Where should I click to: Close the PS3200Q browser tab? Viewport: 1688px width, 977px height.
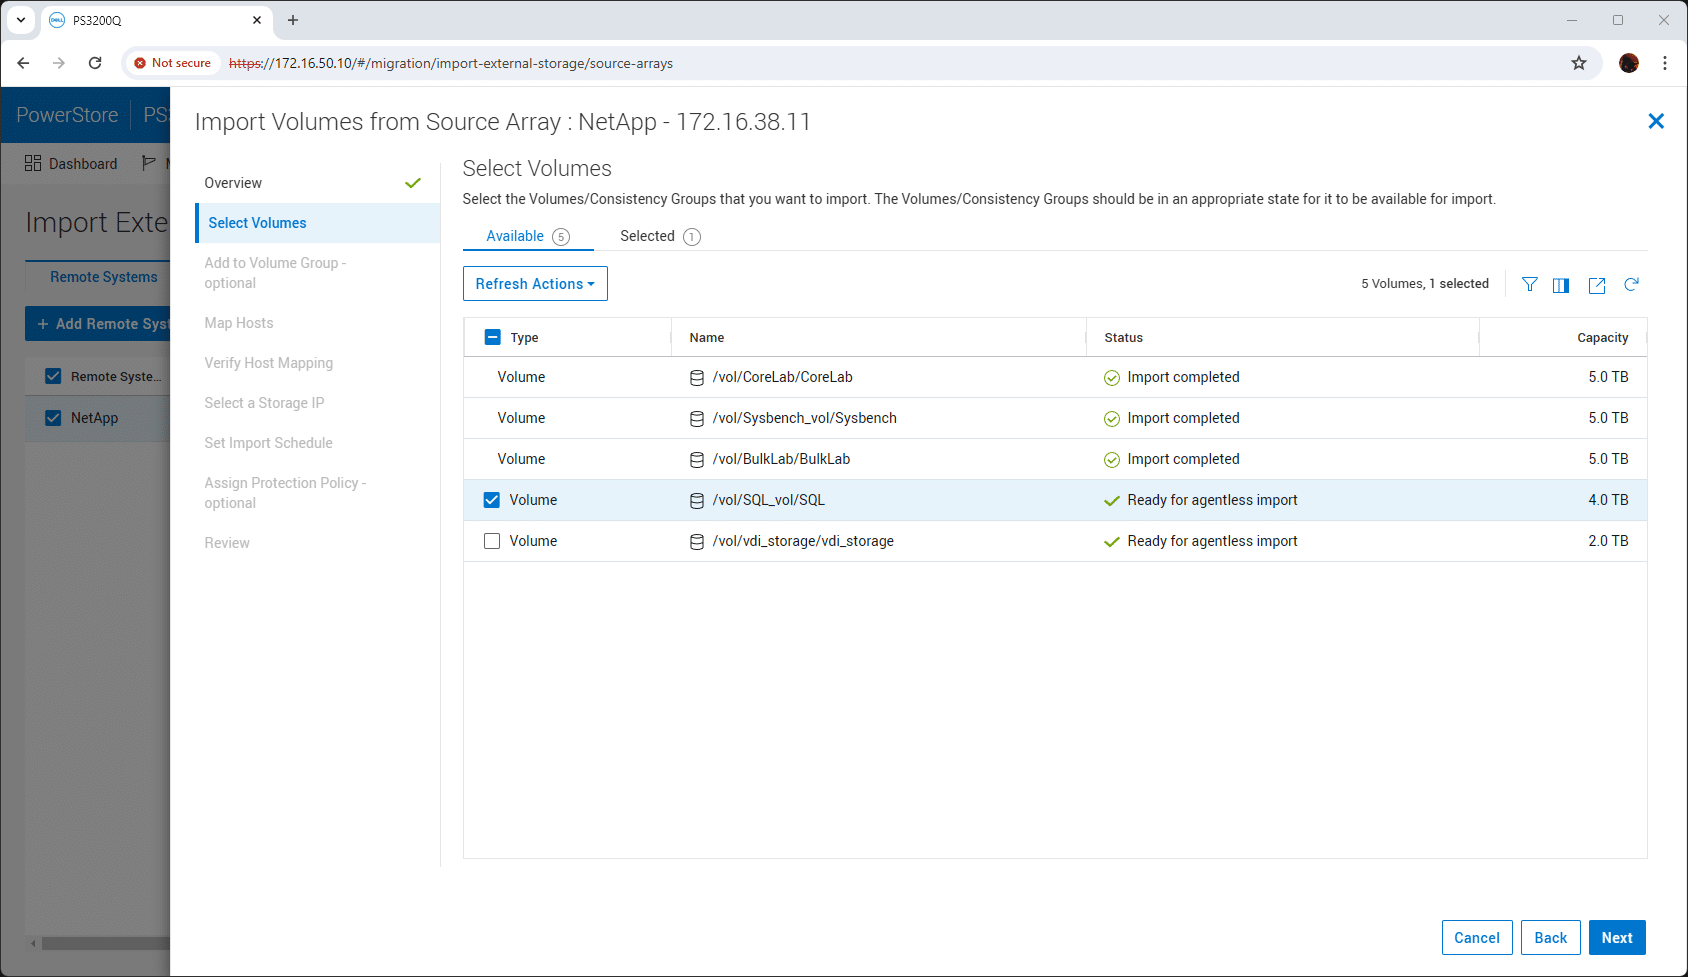click(x=257, y=20)
